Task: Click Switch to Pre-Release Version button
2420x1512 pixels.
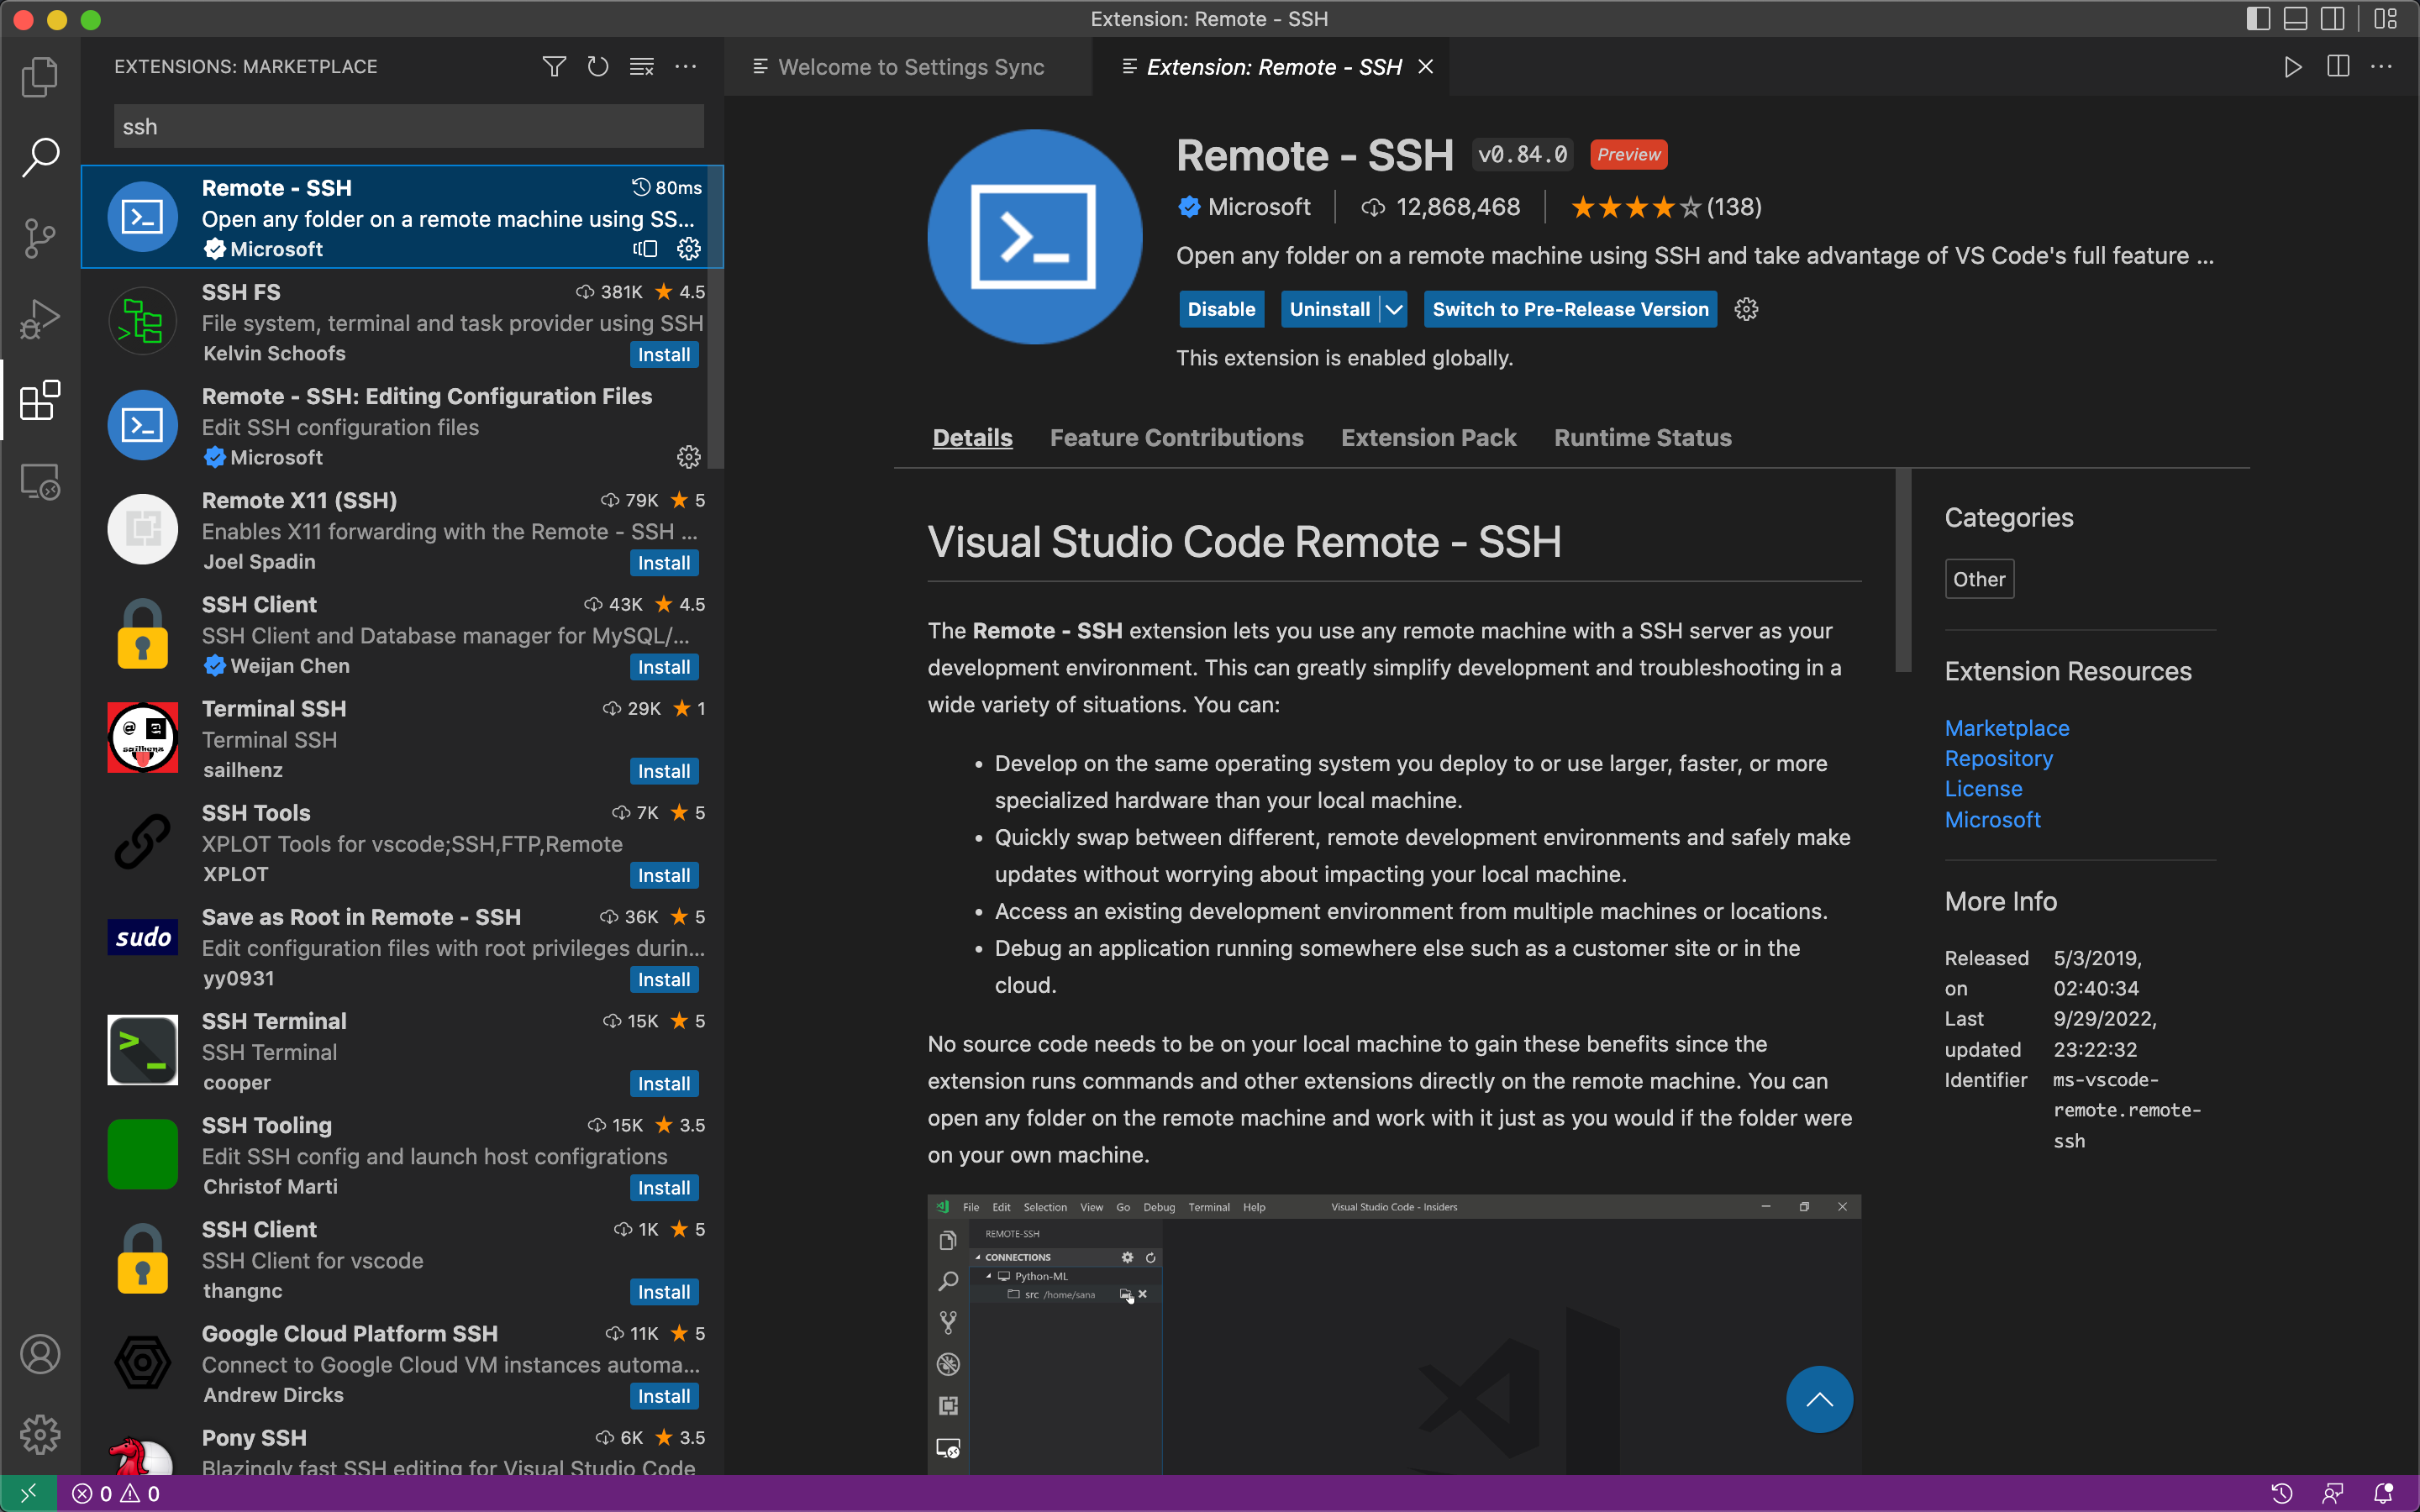Action: 1570,310
